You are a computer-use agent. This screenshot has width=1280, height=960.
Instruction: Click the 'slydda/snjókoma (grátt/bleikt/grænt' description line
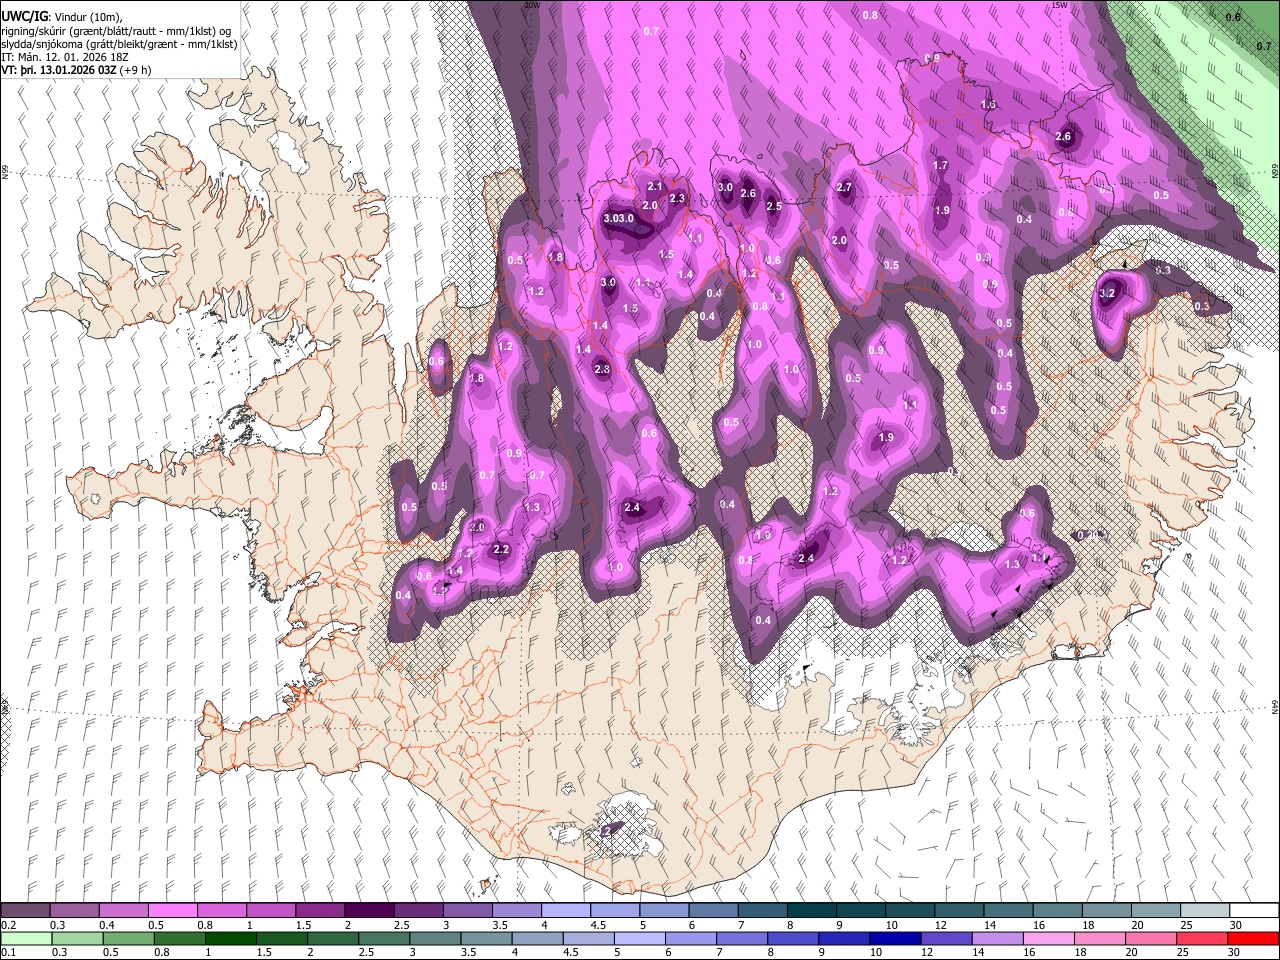coord(119,44)
